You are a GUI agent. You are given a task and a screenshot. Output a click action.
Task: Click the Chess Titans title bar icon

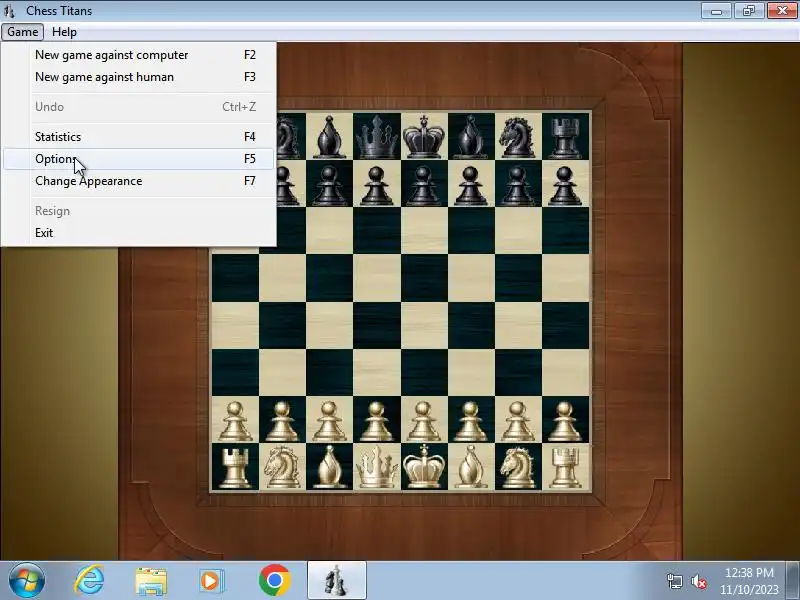9,10
